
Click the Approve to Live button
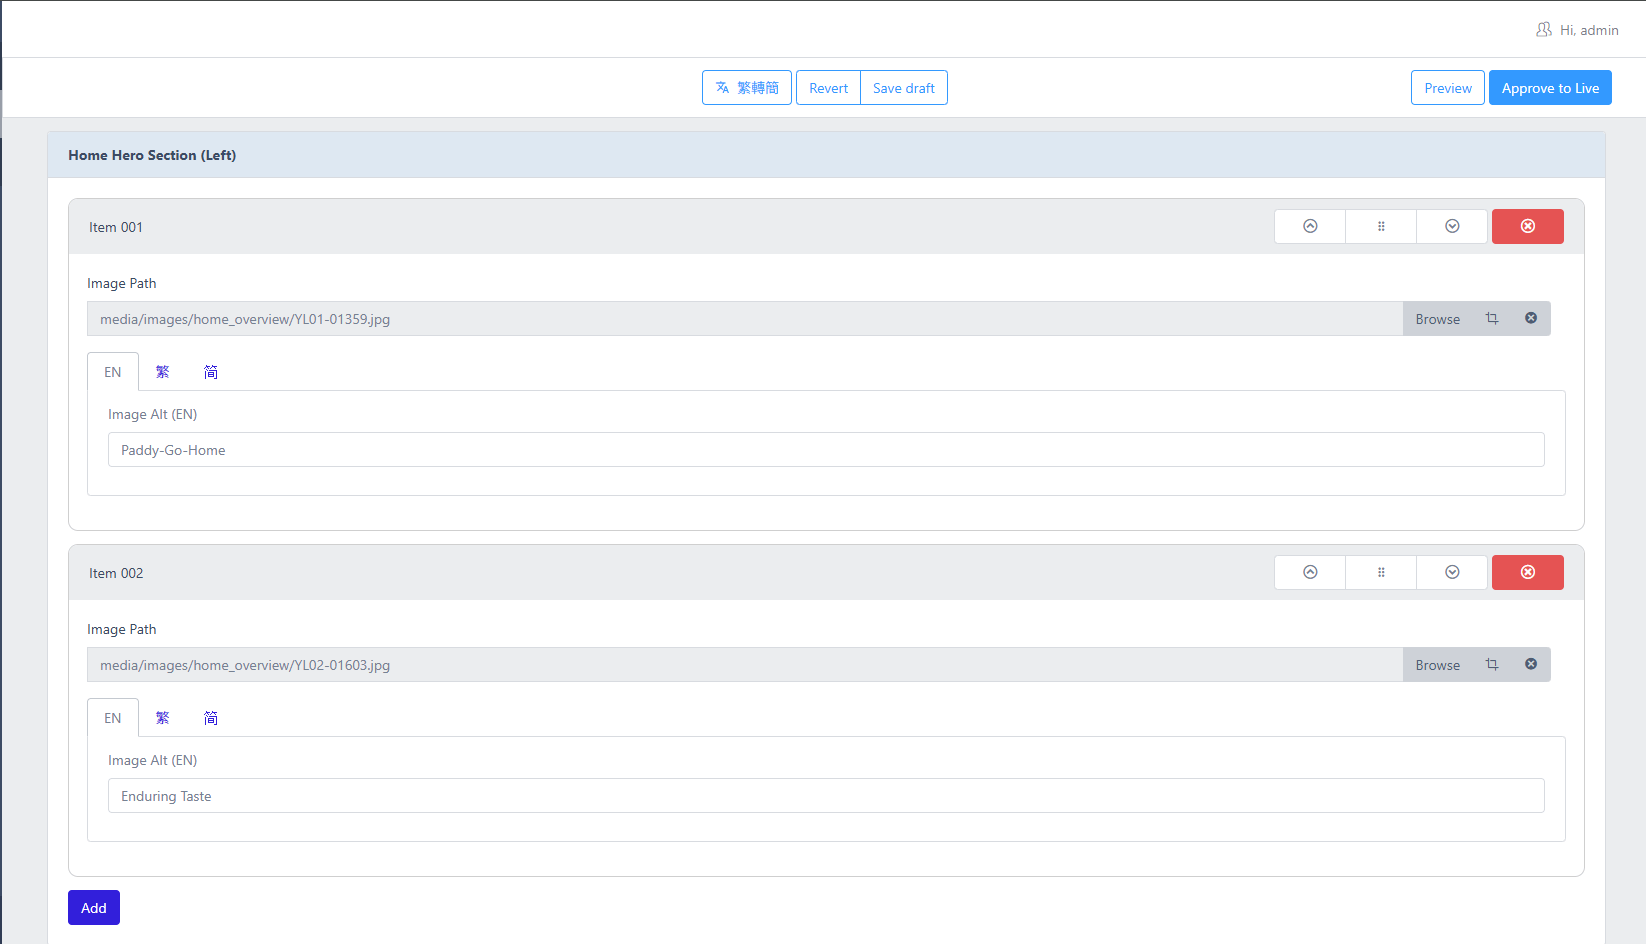pos(1550,87)
